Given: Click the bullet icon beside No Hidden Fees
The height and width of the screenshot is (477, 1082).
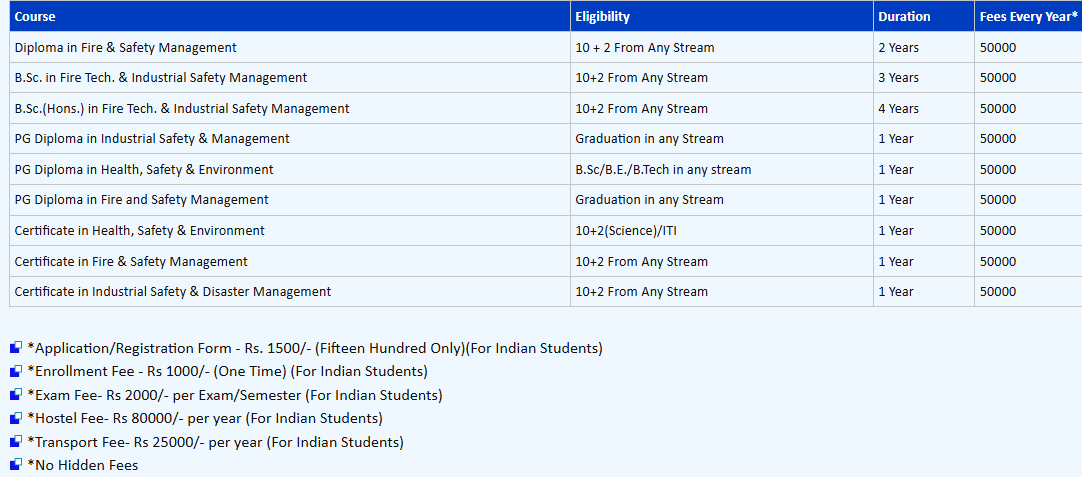Looking at the screenshot, I should [x=15, y=465].
